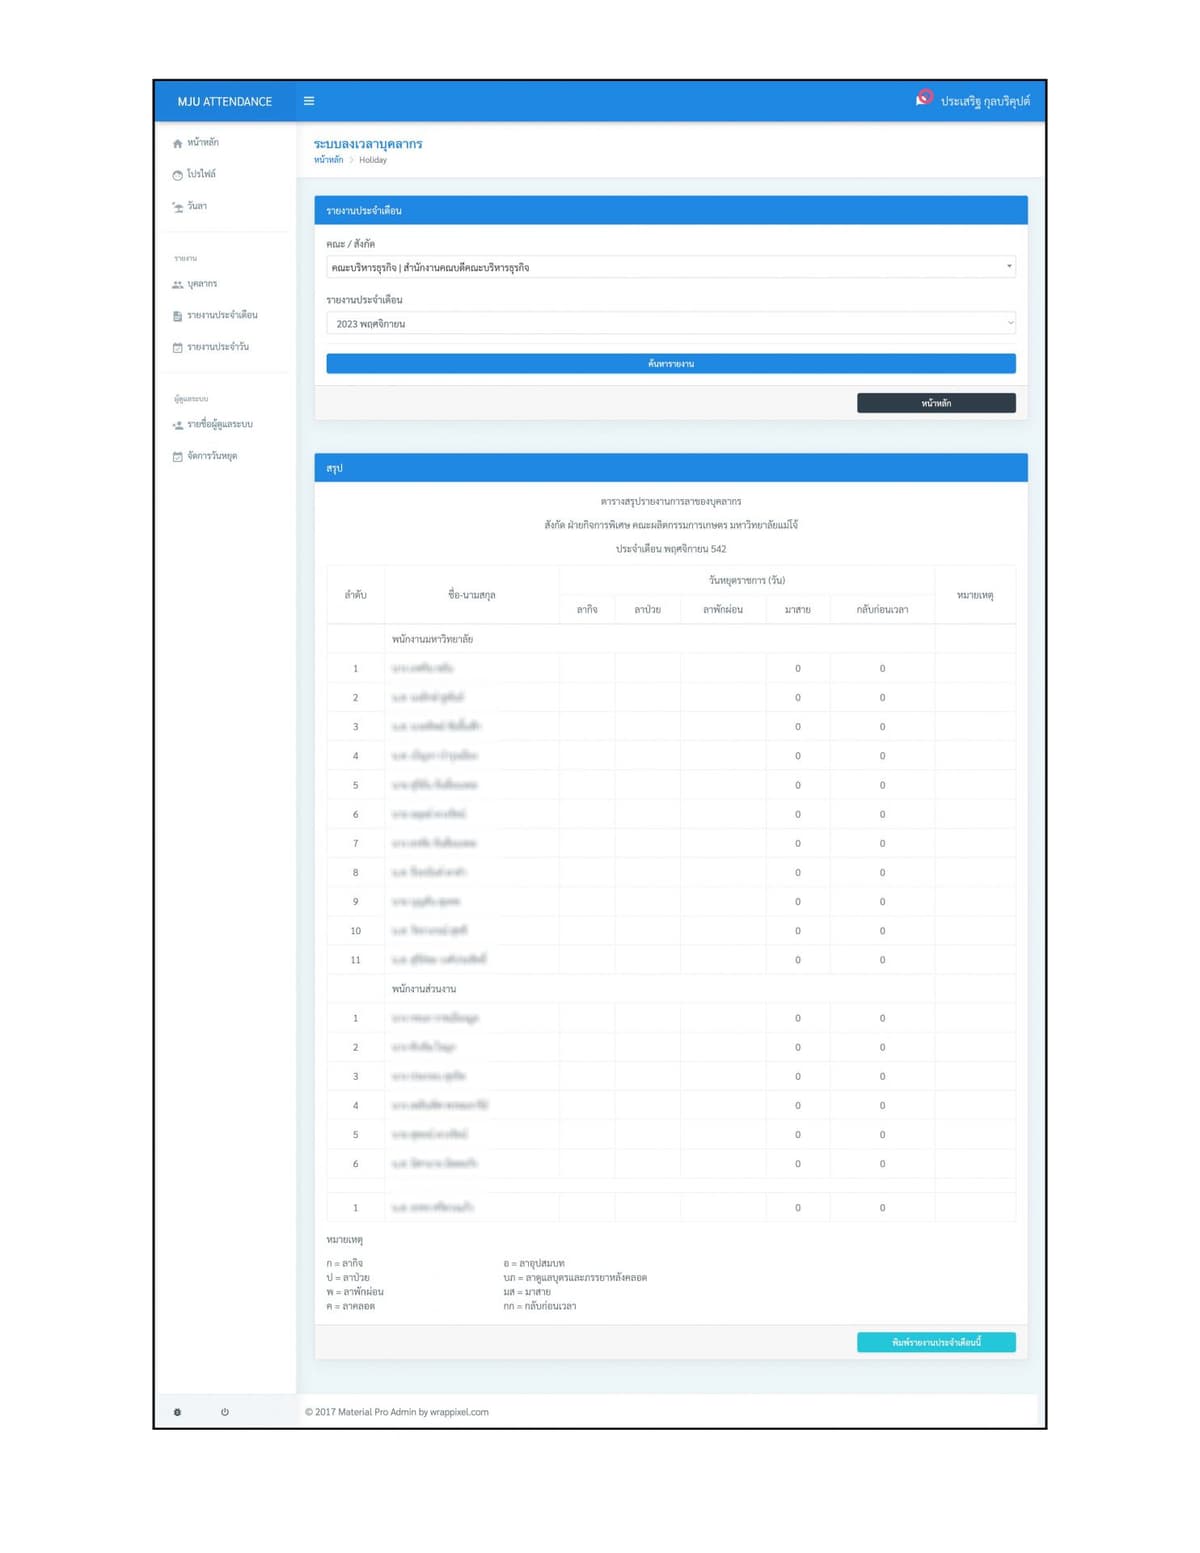1200x1553 pixels.
Task: Click the หมายเหตุ column header in table
Action: point(975,595)
